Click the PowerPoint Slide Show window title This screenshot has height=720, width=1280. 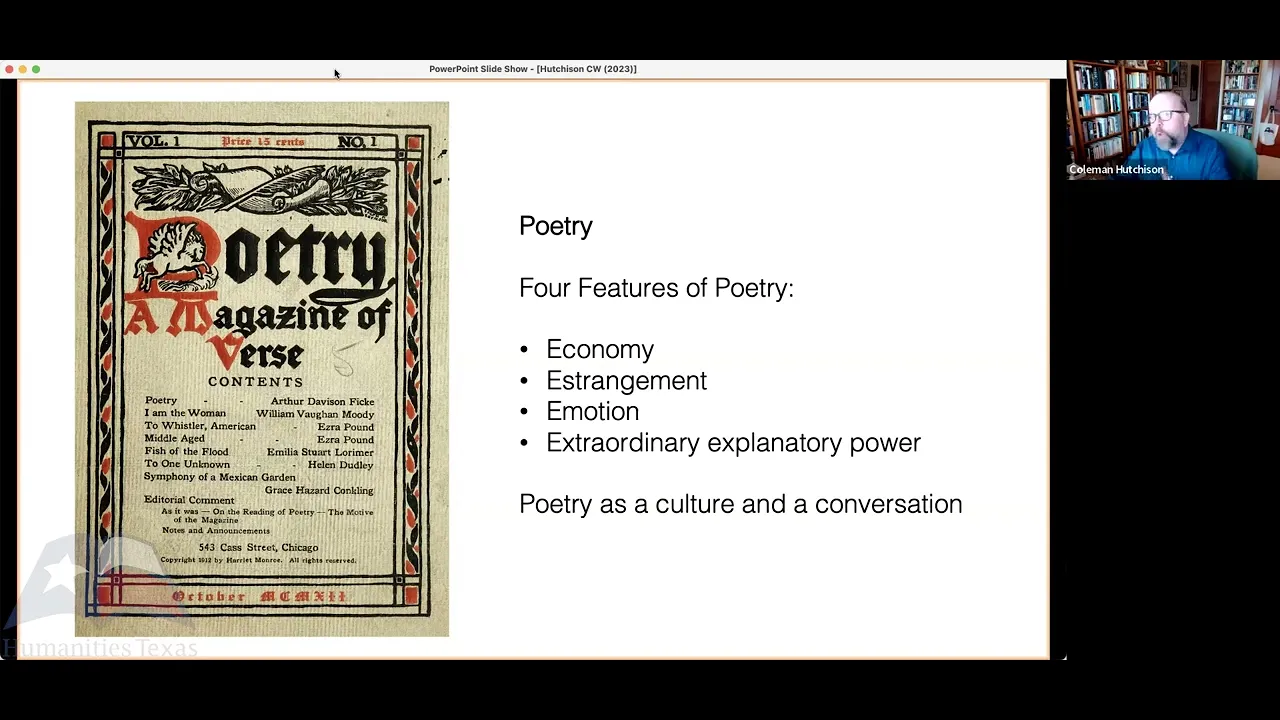[533, 69]
